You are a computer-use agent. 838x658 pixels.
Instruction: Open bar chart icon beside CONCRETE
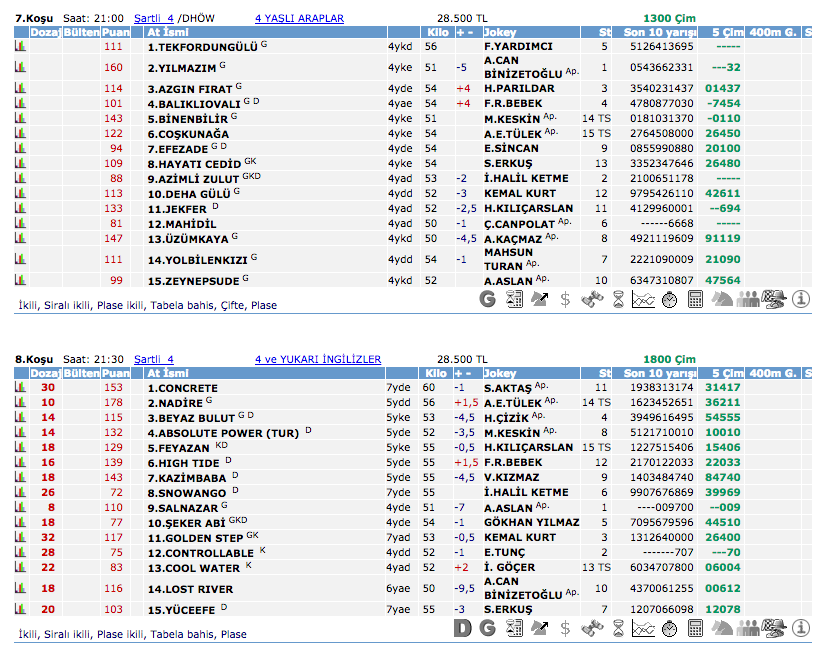(x=20, y=388)
